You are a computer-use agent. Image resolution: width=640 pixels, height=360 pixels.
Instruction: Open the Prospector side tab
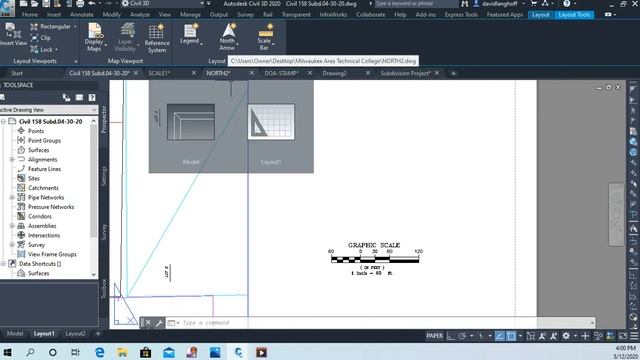pos(104,120)
